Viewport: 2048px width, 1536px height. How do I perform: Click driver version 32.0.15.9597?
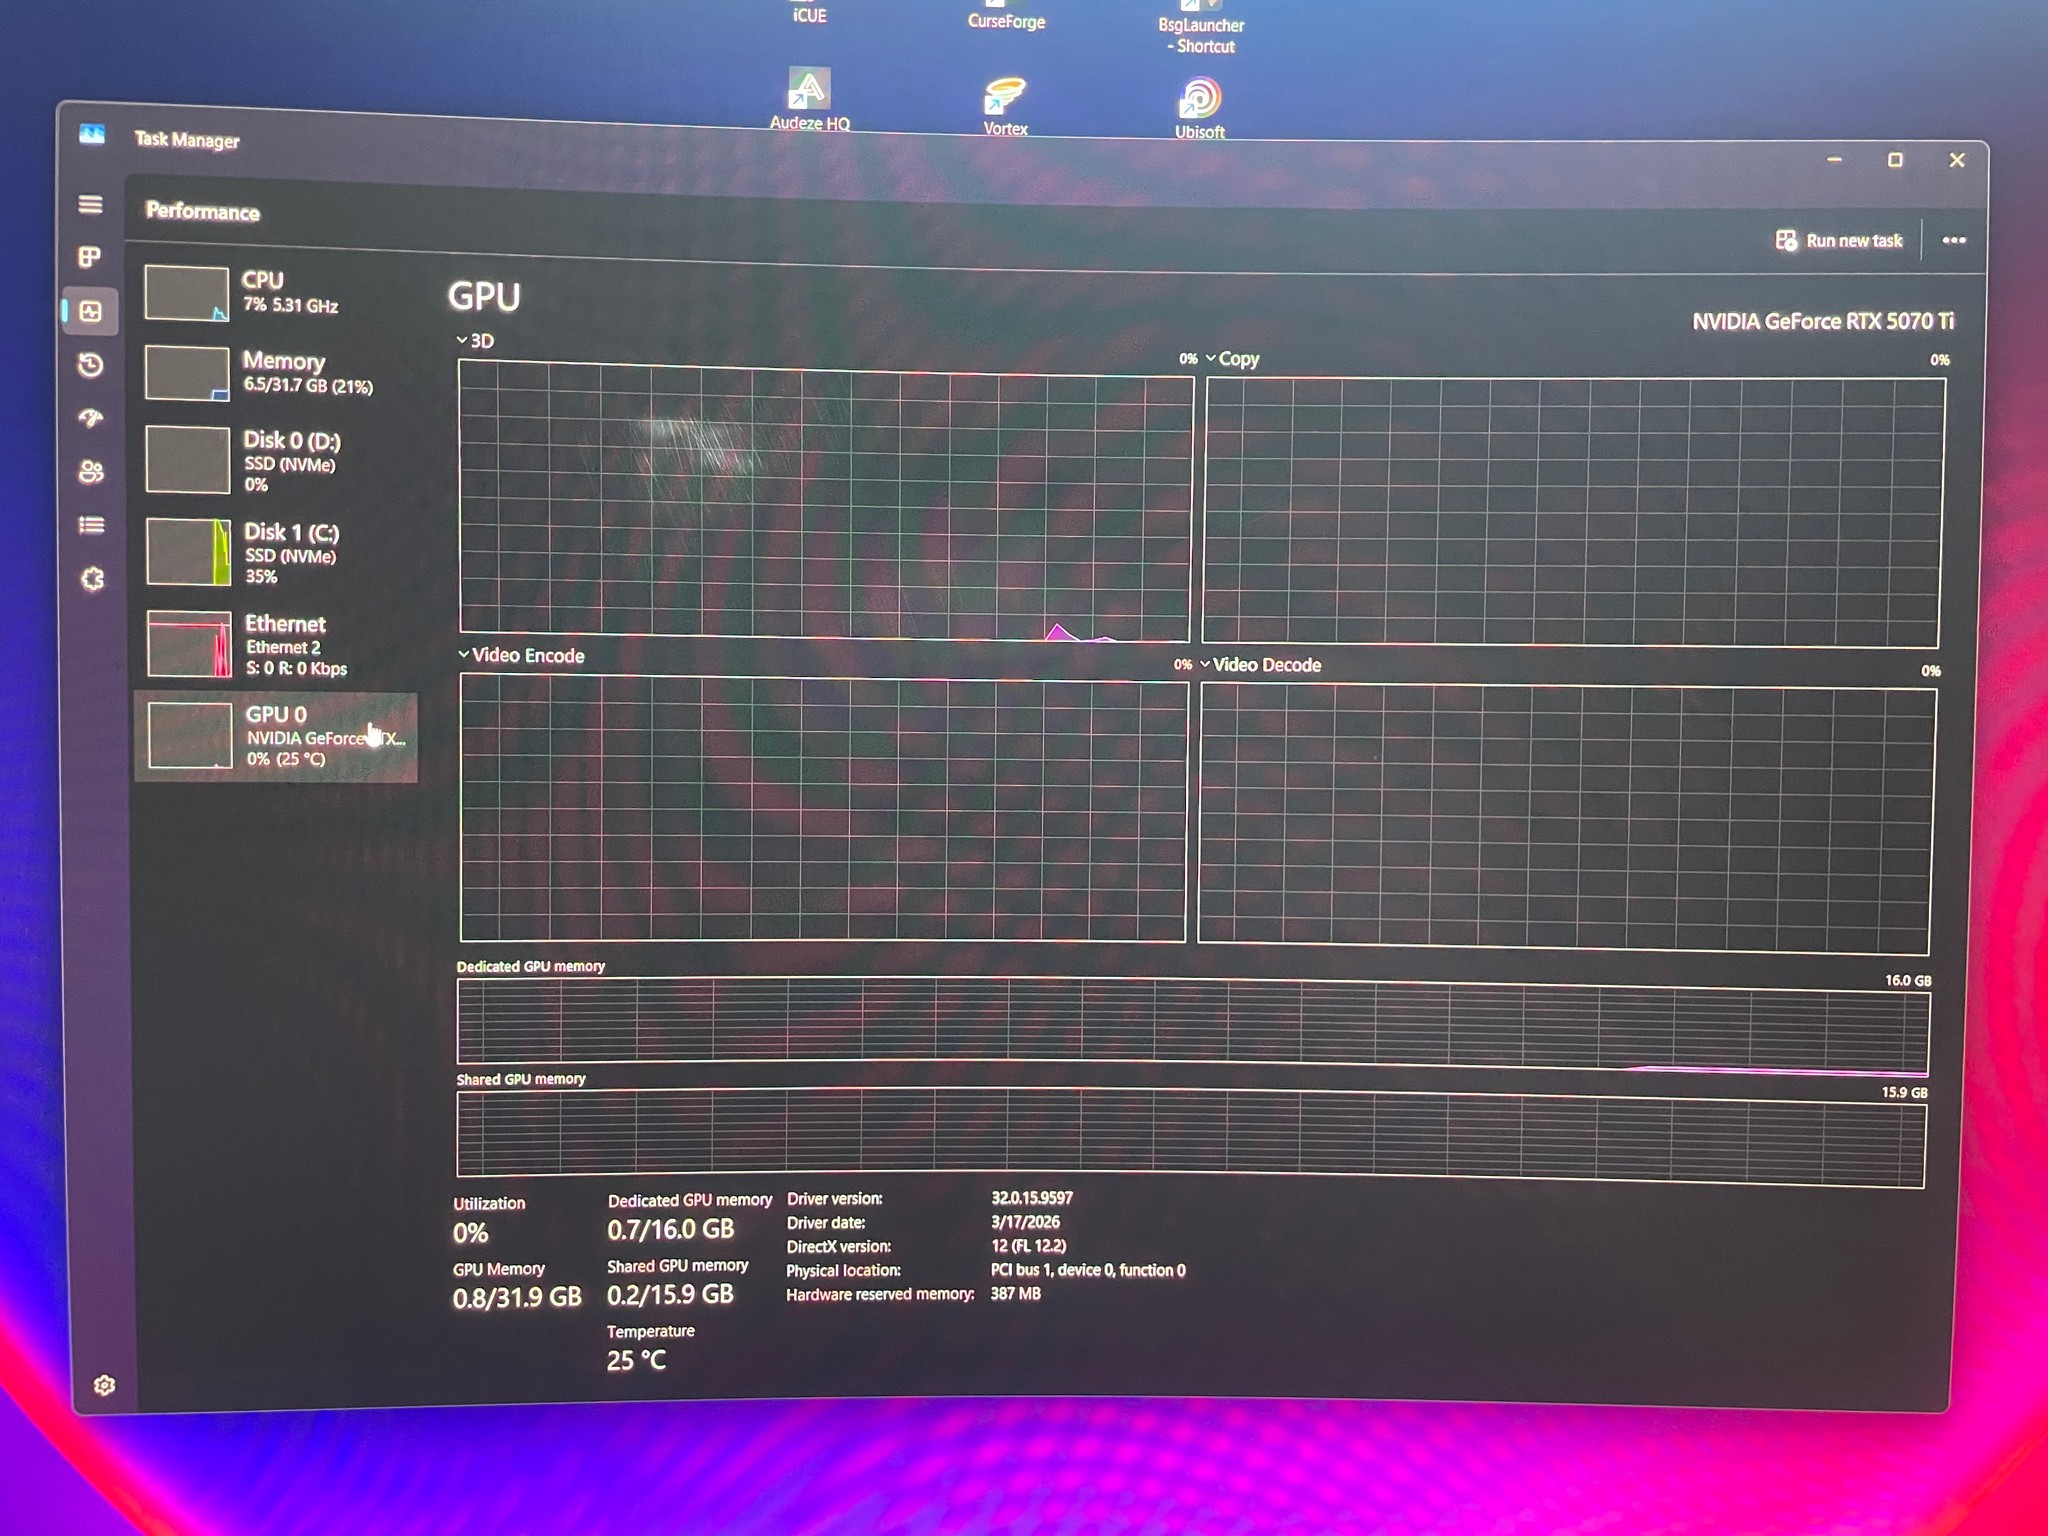pyautogui.click(x=1032, y=1198)
